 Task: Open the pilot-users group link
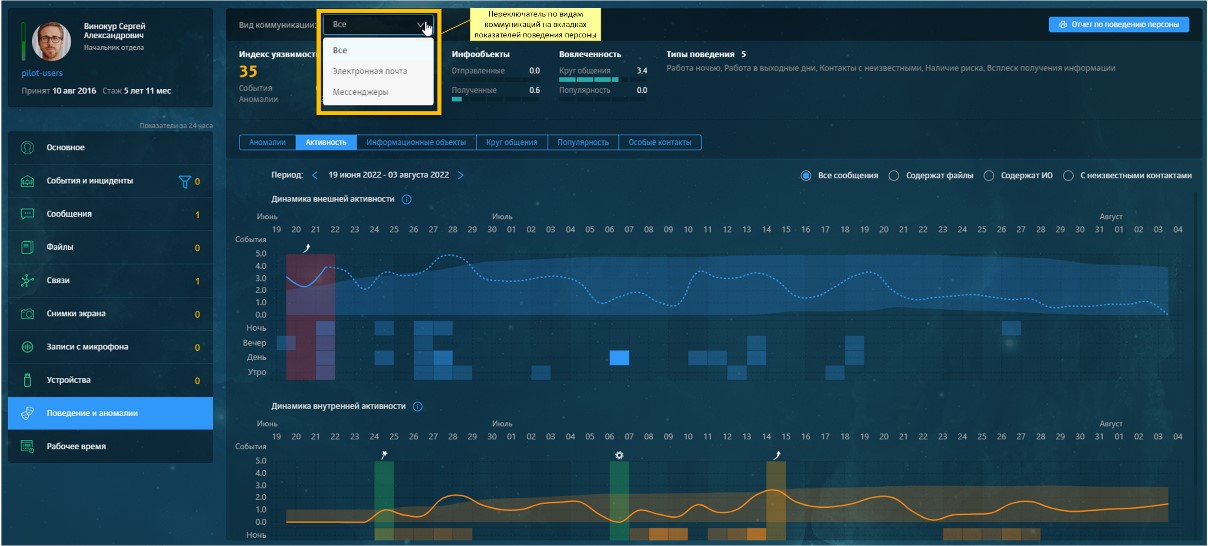(x=43, y=73)
